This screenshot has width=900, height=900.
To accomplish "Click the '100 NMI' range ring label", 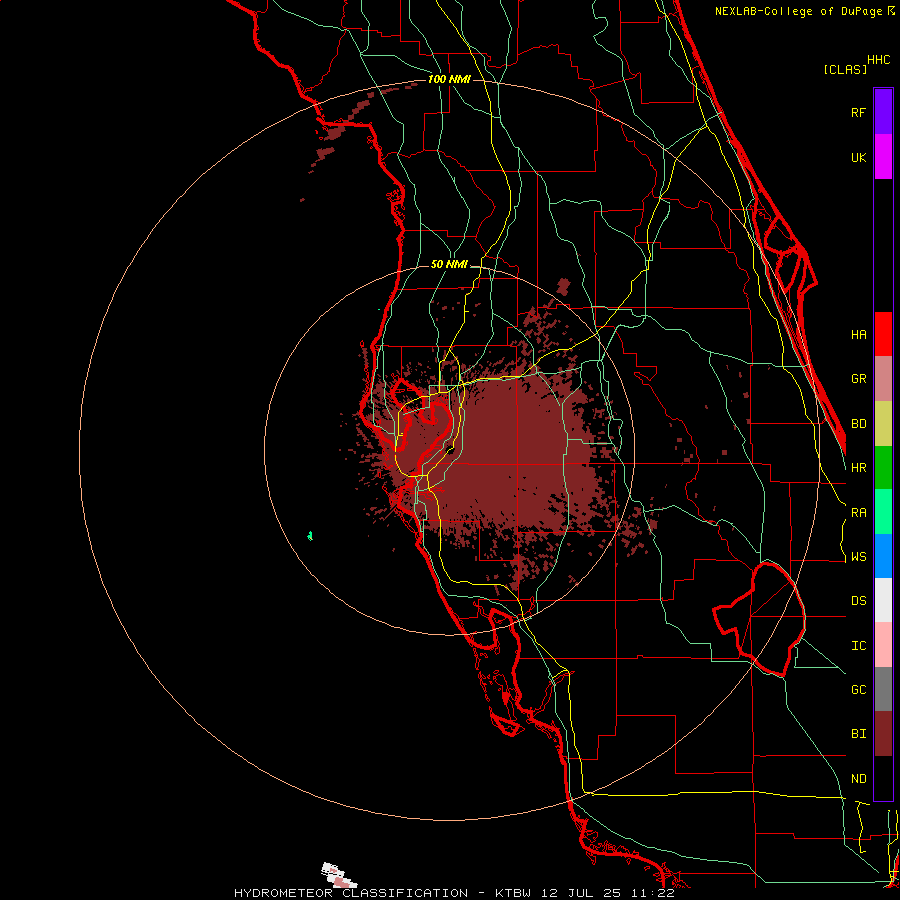I will click(x=449, y=79).
